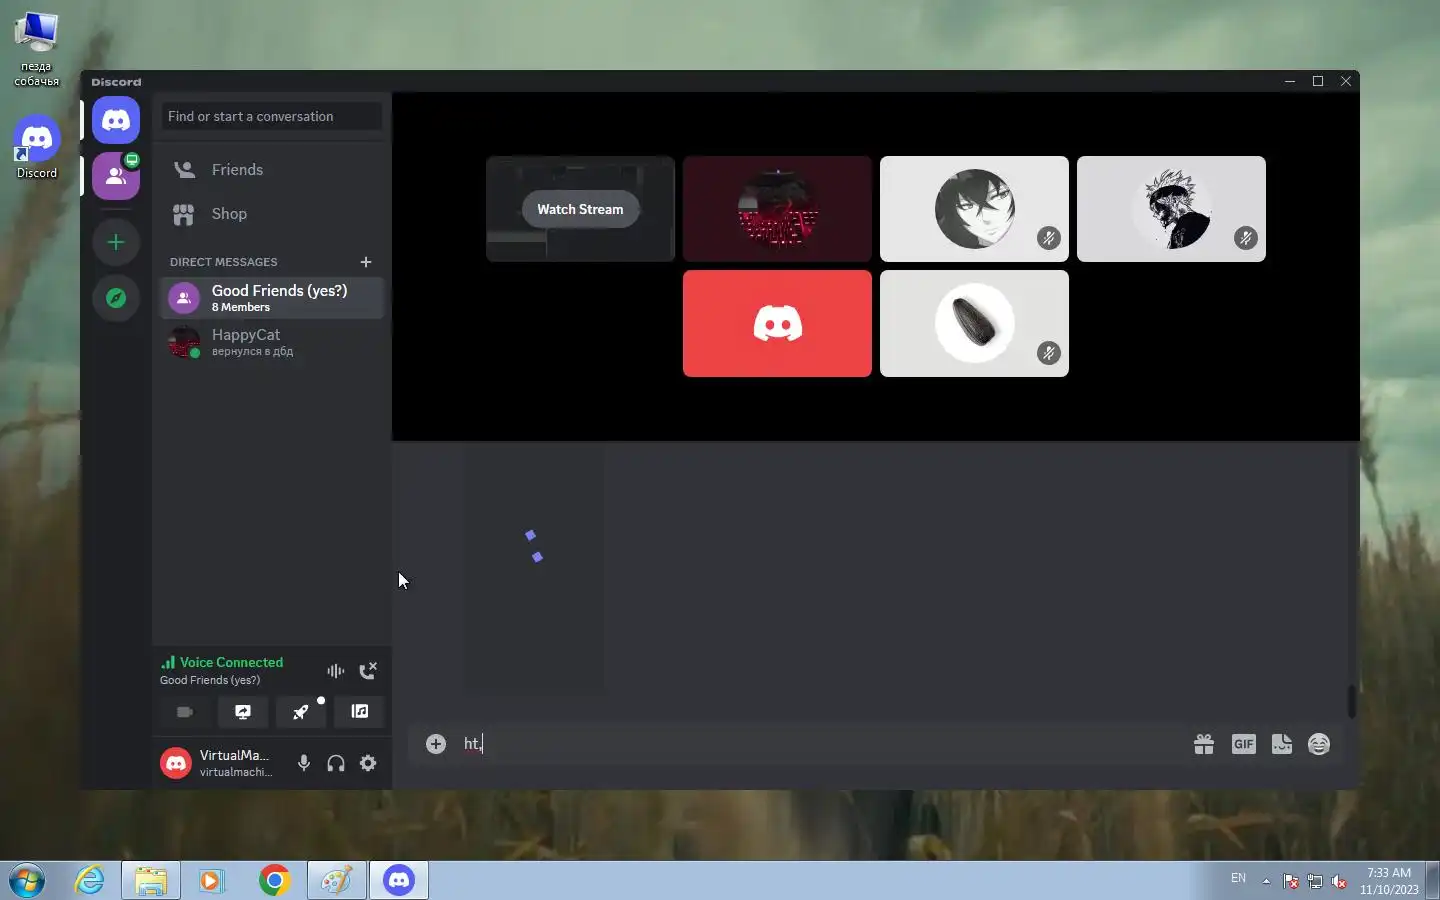This screenshot has height=900, width=1440.
Task: Start an activity rocket icon
Action: pos(301,712)
